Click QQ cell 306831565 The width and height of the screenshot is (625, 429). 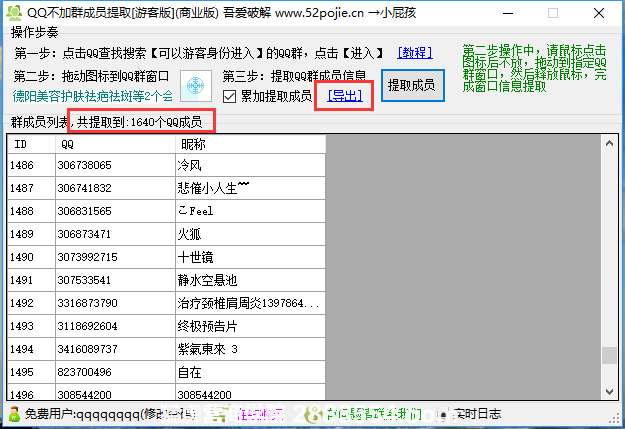coord(115,211)
